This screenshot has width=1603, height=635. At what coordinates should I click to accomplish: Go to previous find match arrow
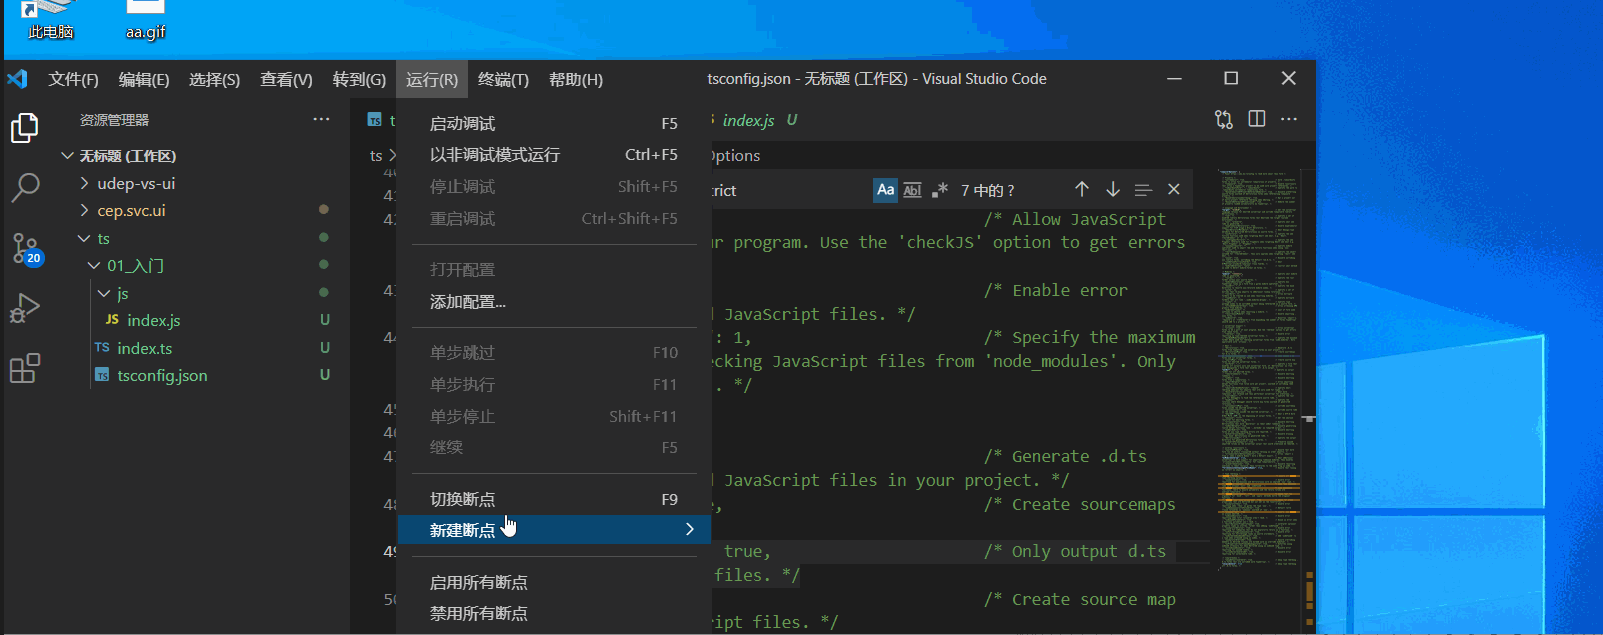point(1082,190)
